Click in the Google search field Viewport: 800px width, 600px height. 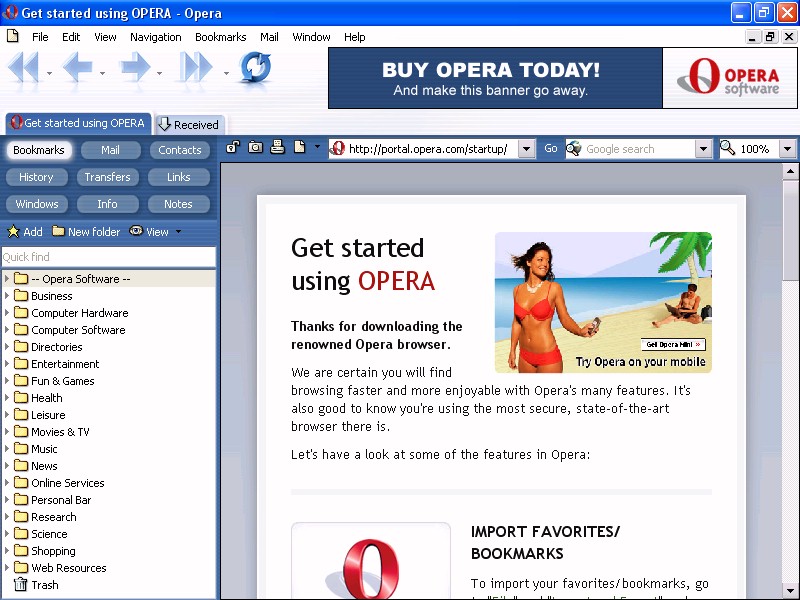(639, 149)
